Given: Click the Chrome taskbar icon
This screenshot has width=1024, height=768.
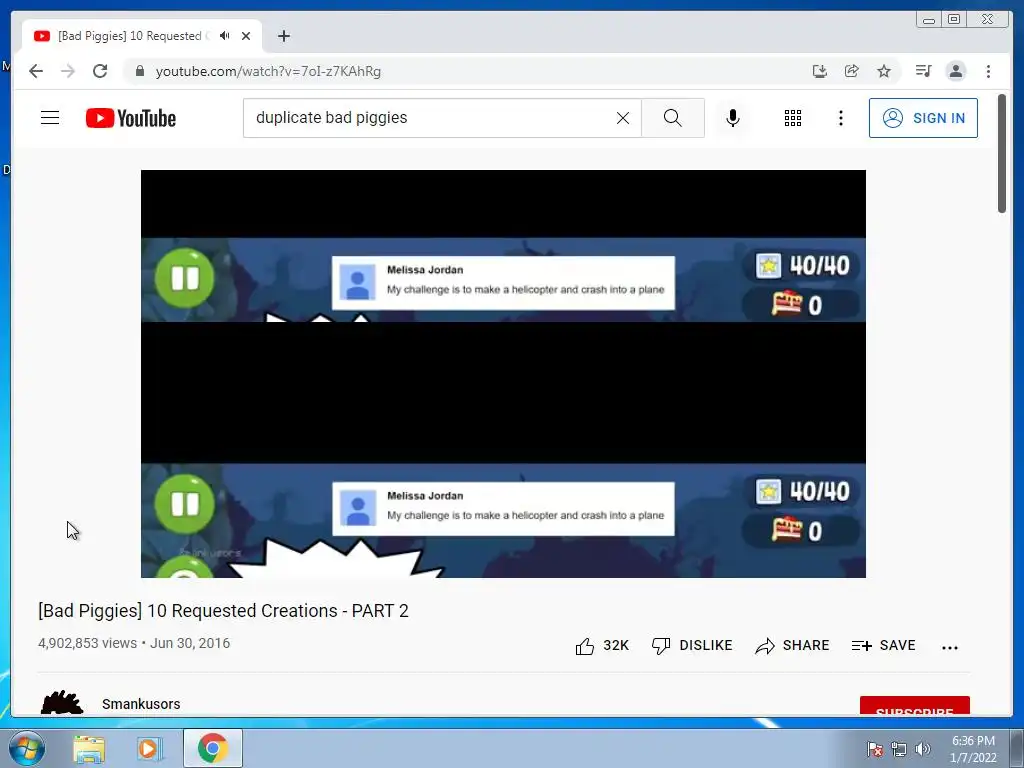Looking at the screenshot, I should 212,748.
